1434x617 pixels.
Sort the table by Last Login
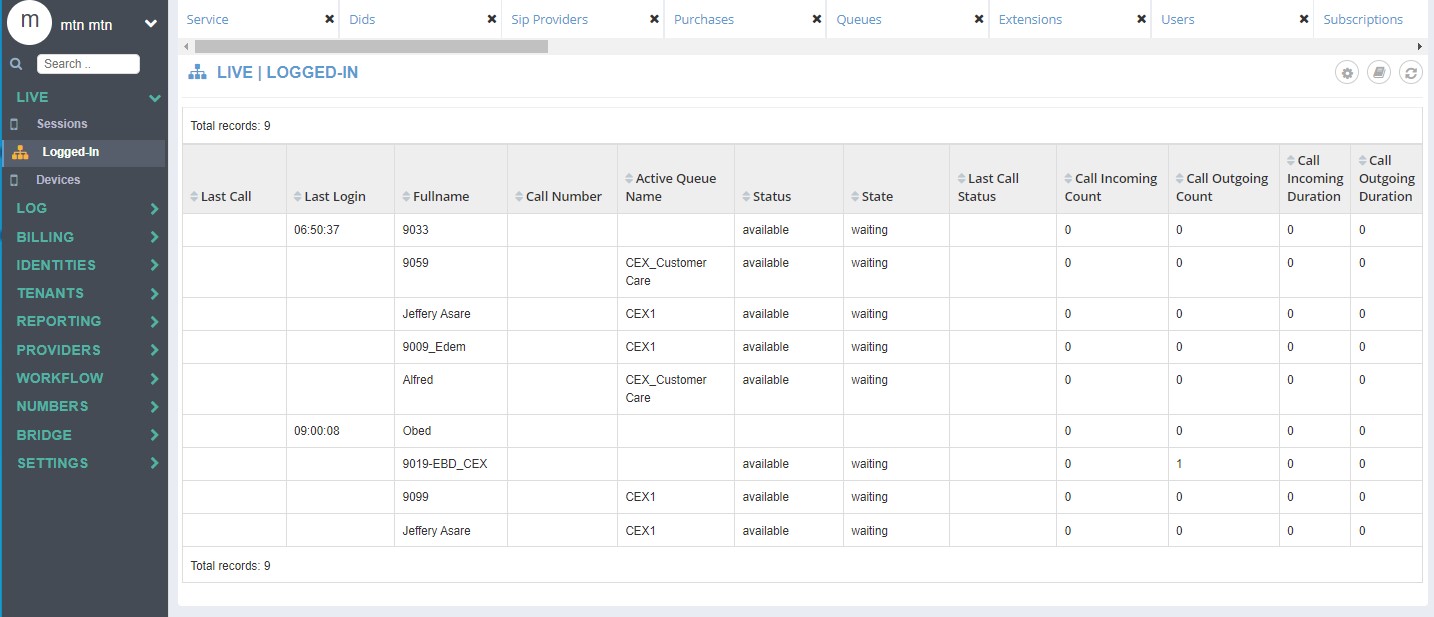[x=329, y=197]
